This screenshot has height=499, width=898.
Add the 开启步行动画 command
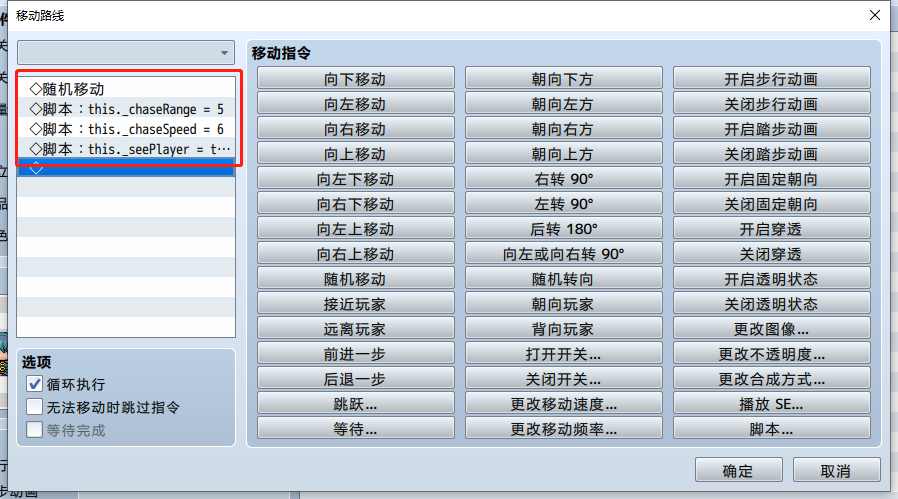pos(771,78)
